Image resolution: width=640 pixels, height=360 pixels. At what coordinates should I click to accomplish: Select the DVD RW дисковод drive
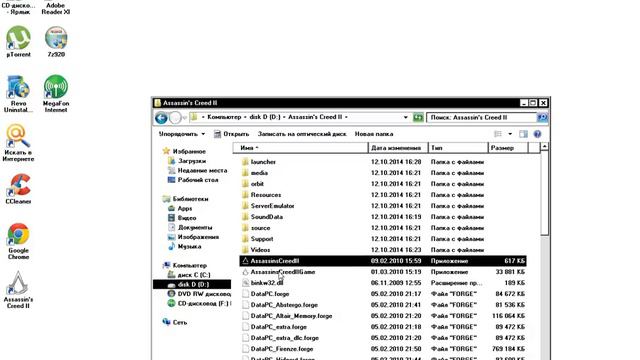click(x=199, y=294)
